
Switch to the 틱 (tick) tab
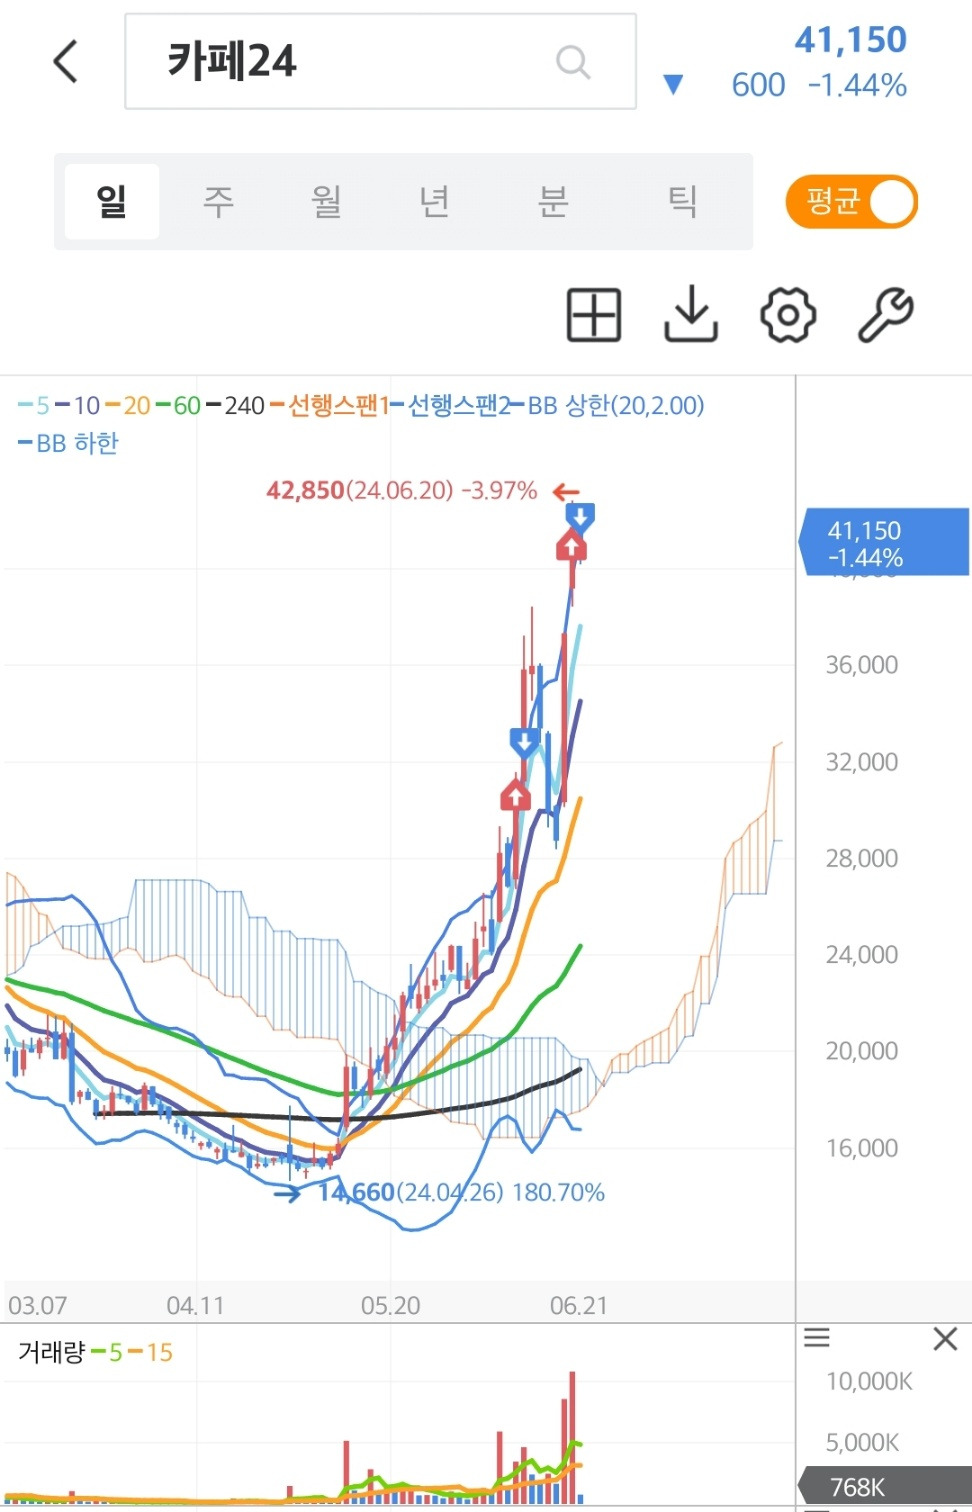pos(682,201)
